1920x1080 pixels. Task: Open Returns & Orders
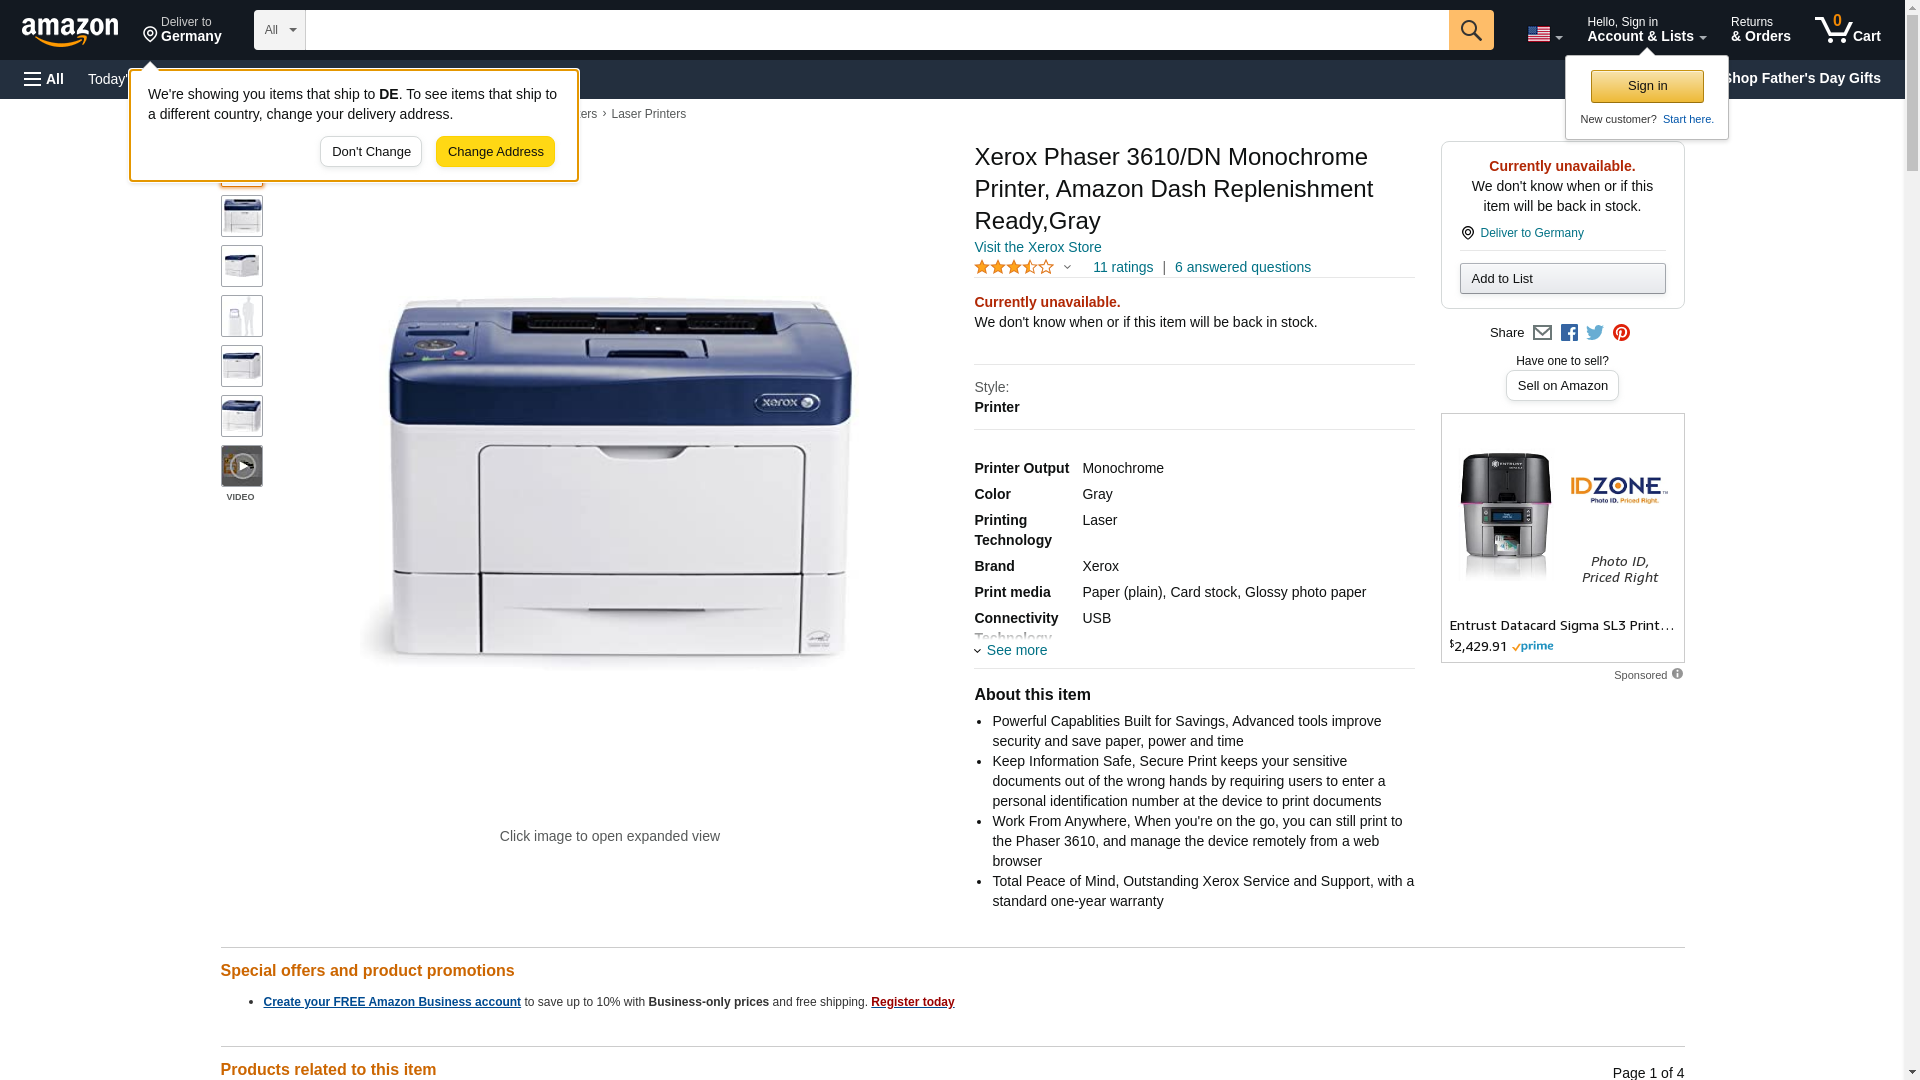pos(1761,30)
